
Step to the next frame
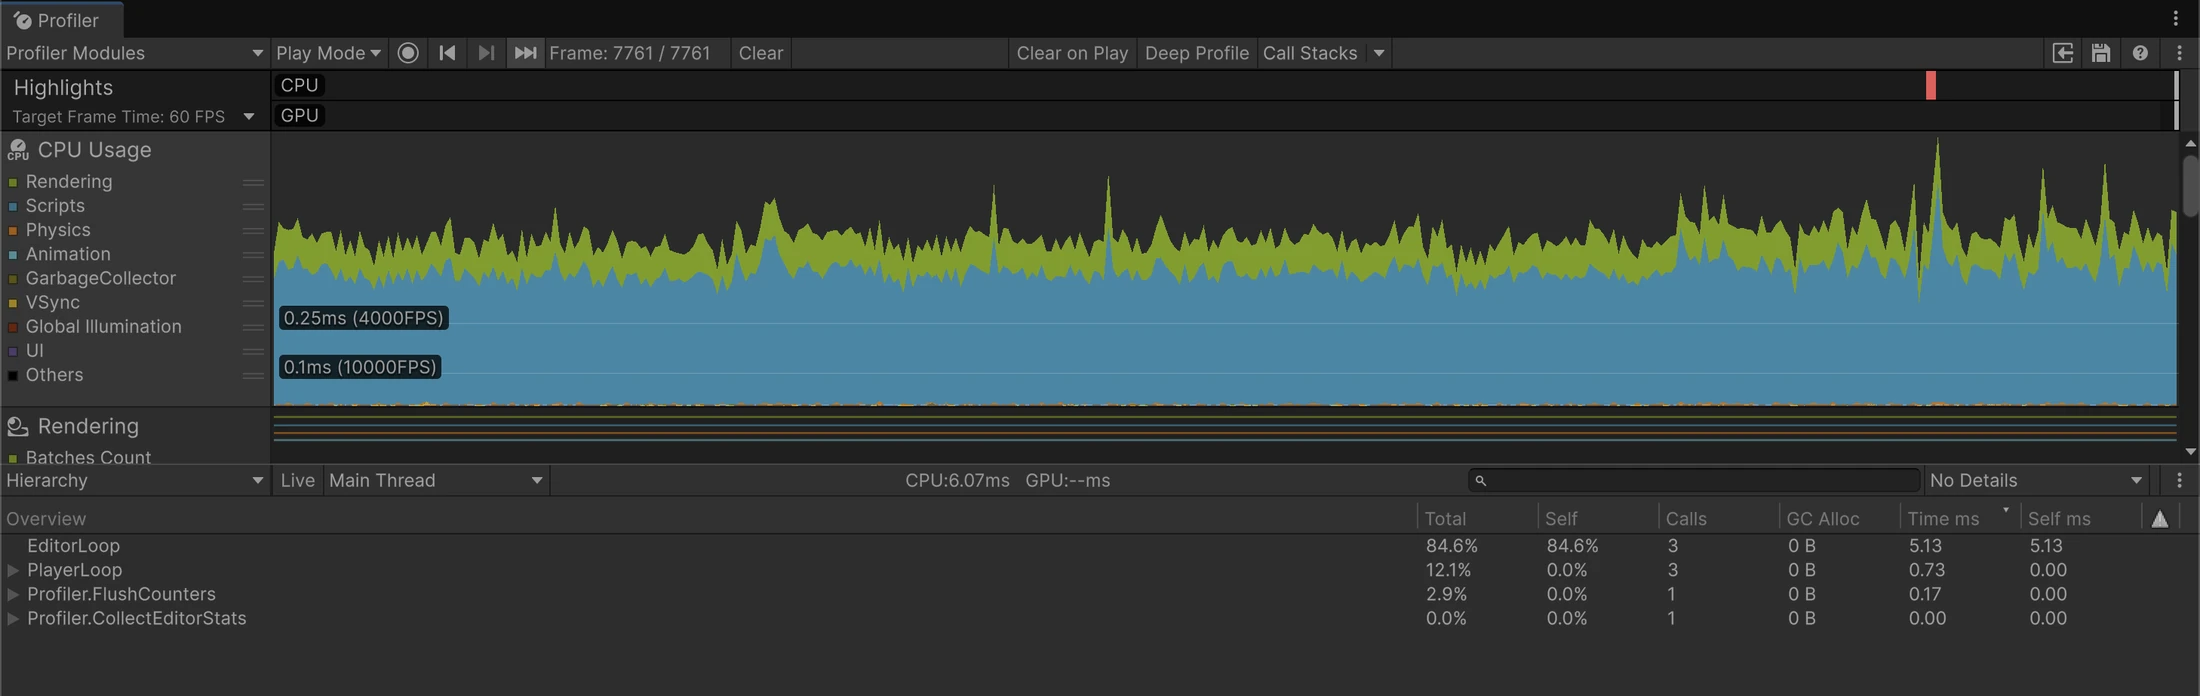click(486, 53)
